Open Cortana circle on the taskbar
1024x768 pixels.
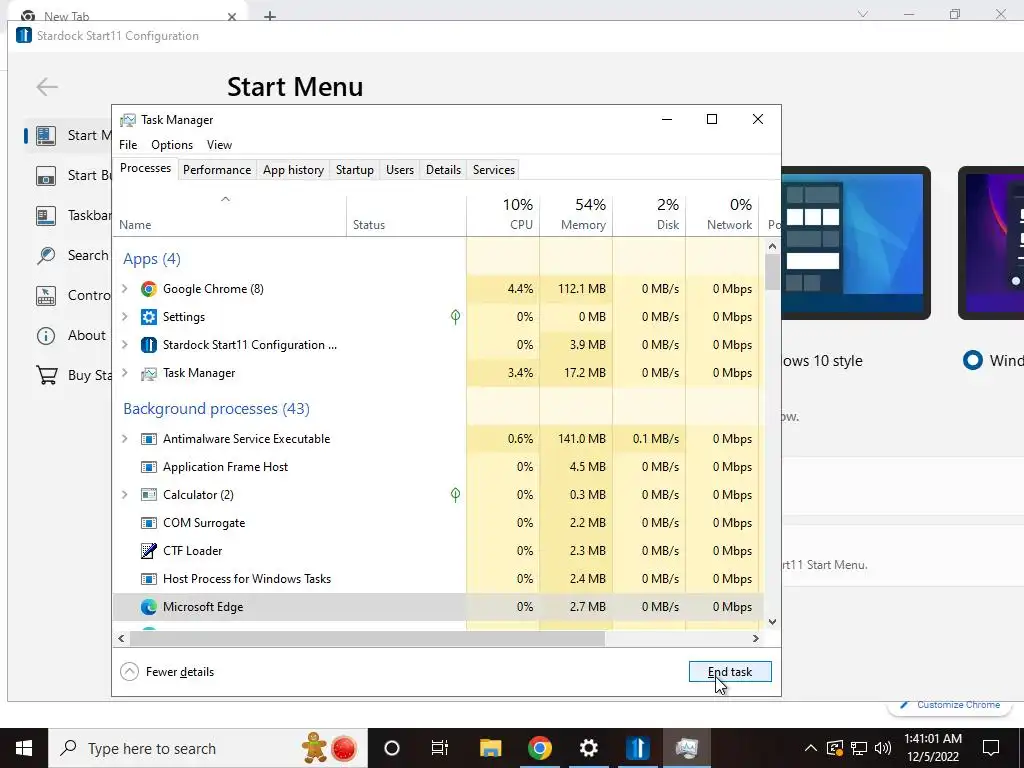[392, 748]
